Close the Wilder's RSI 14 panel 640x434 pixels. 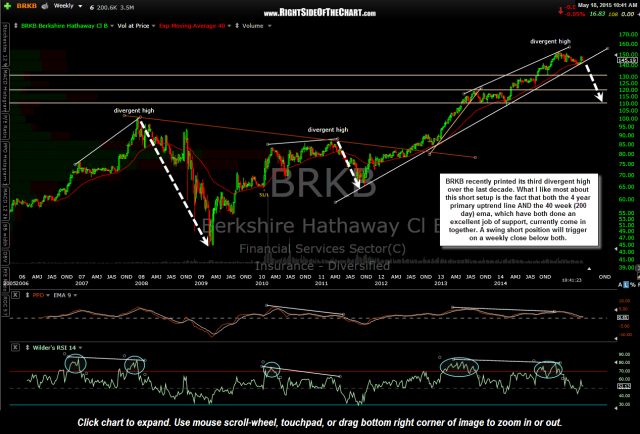[x=15, y=347]
